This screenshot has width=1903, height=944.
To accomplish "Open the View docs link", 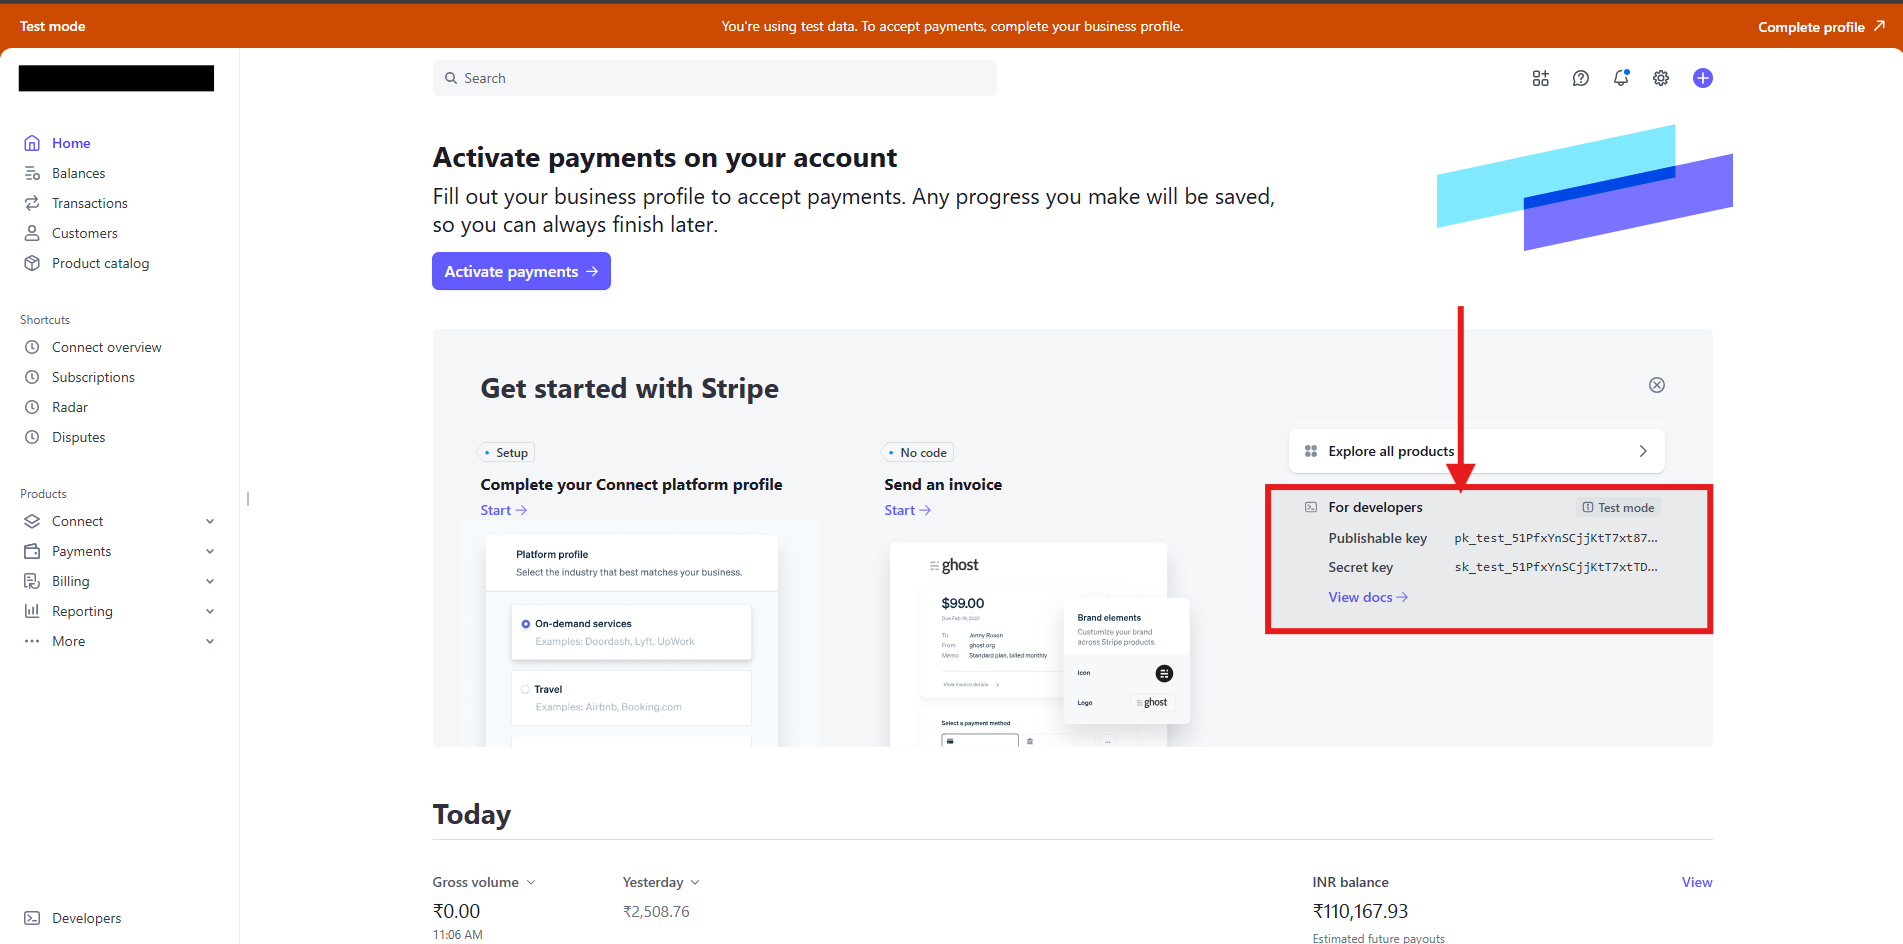I will [1367, 597].
